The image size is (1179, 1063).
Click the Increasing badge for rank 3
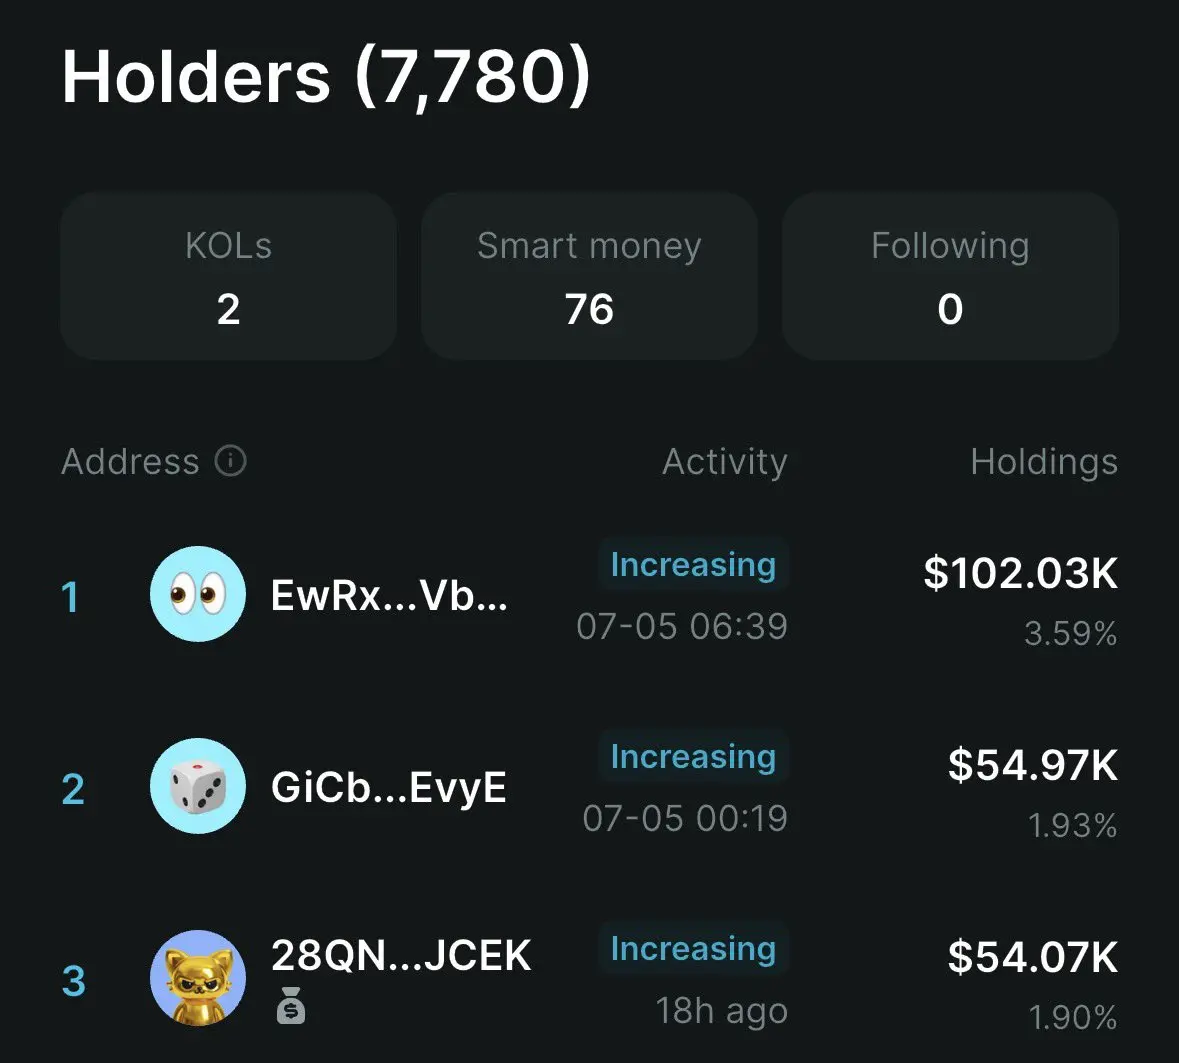click(693, 949)
